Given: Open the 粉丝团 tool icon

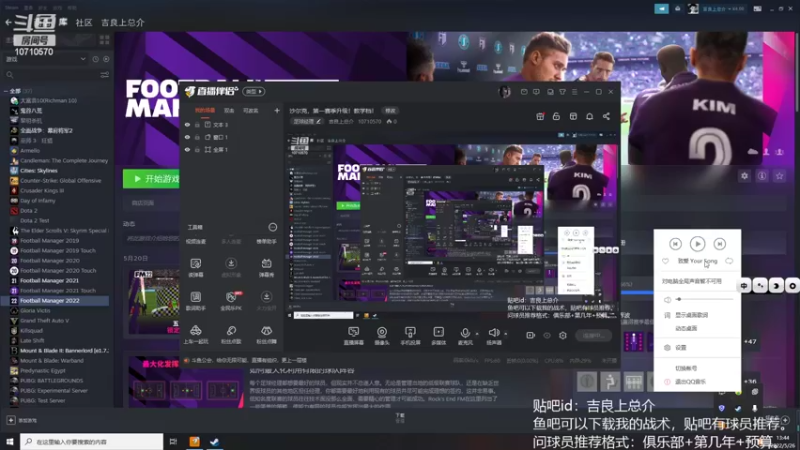Looking at the screenshot, I should [x=266, y=334].
